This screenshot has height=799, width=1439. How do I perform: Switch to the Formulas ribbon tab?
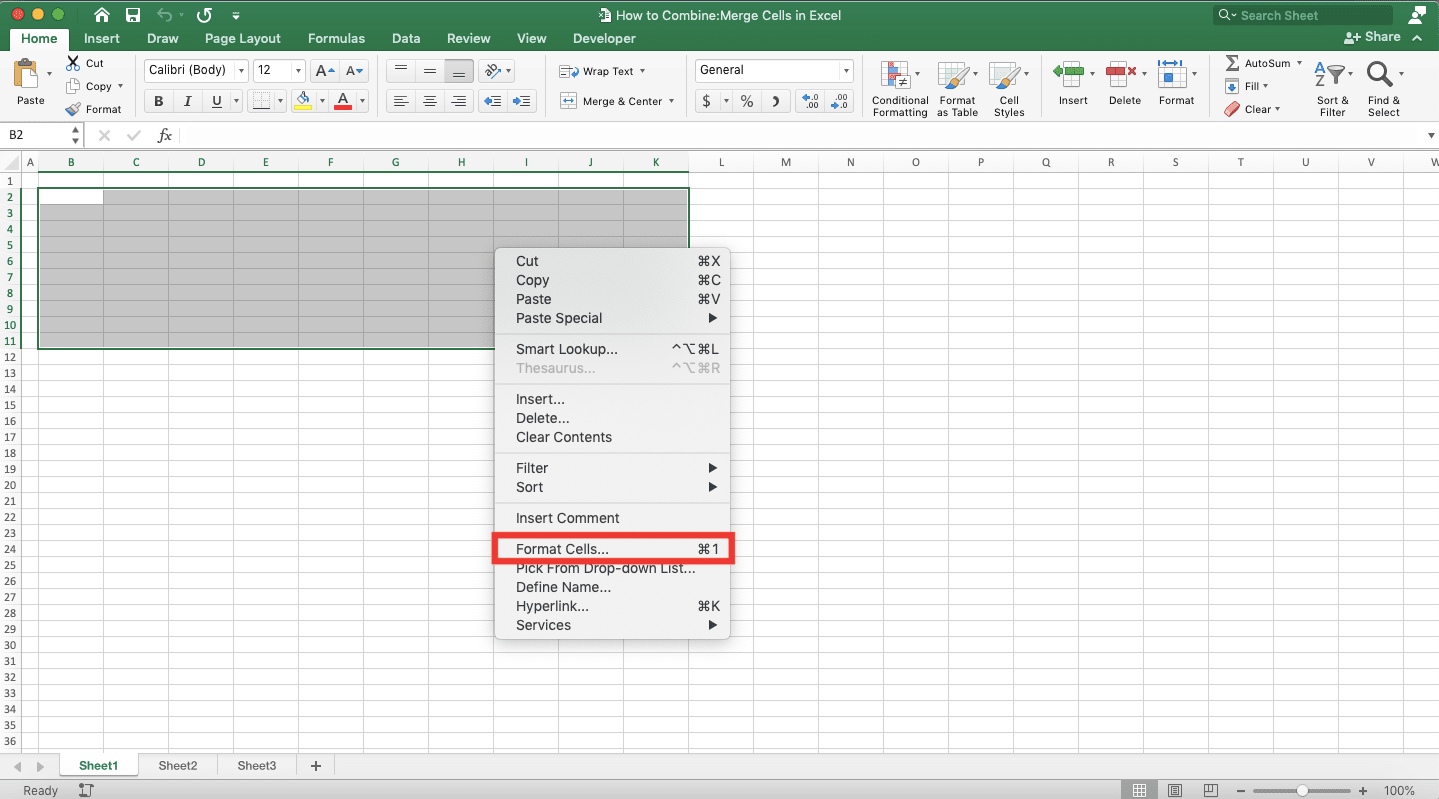tap(336, 38)
